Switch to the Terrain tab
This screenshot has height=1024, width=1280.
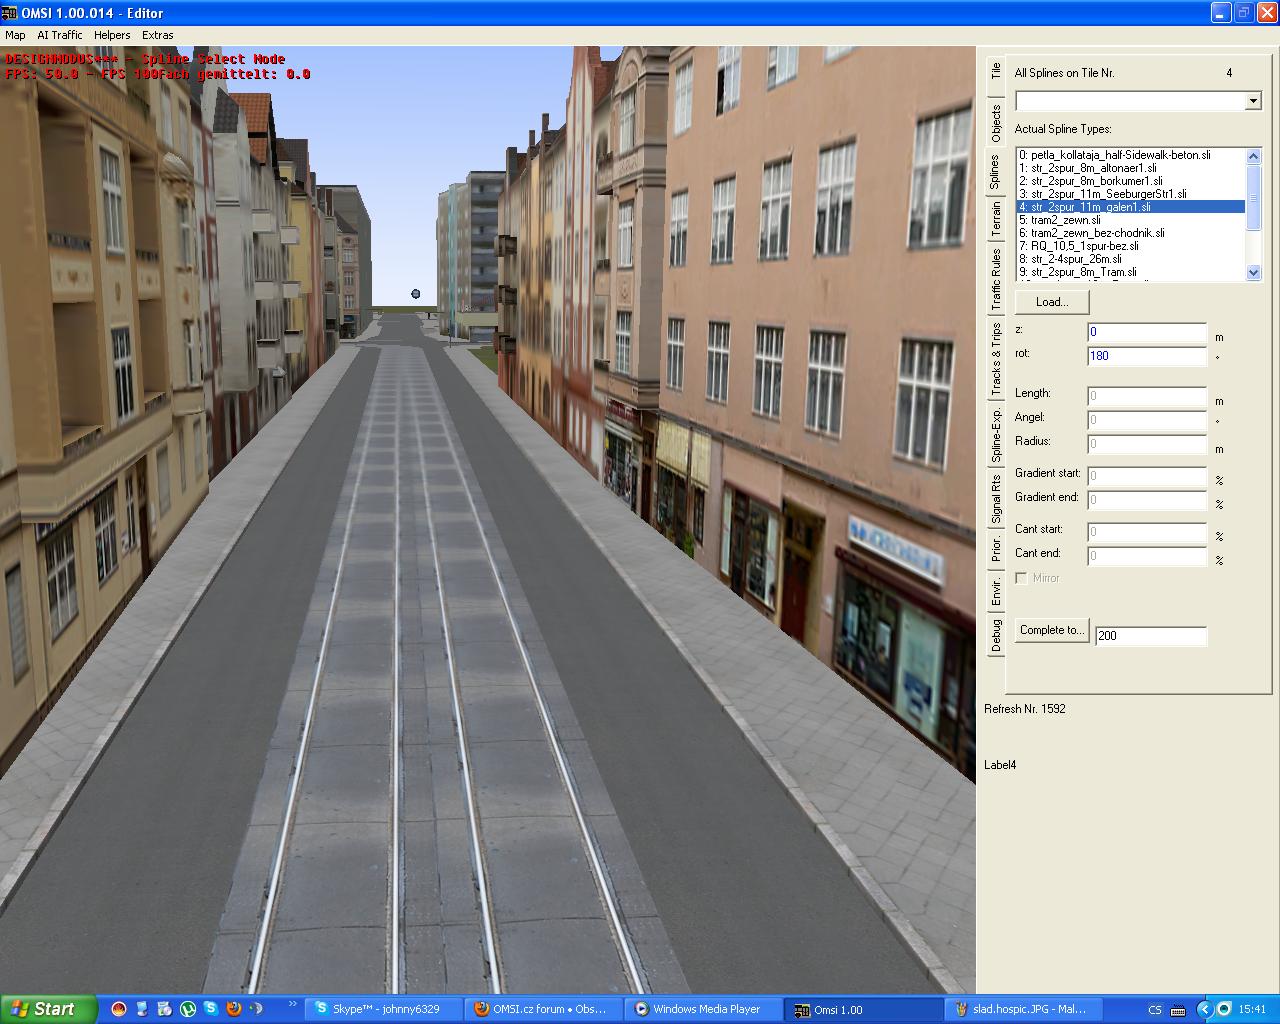pyautogui.click(x=996, y=220)
